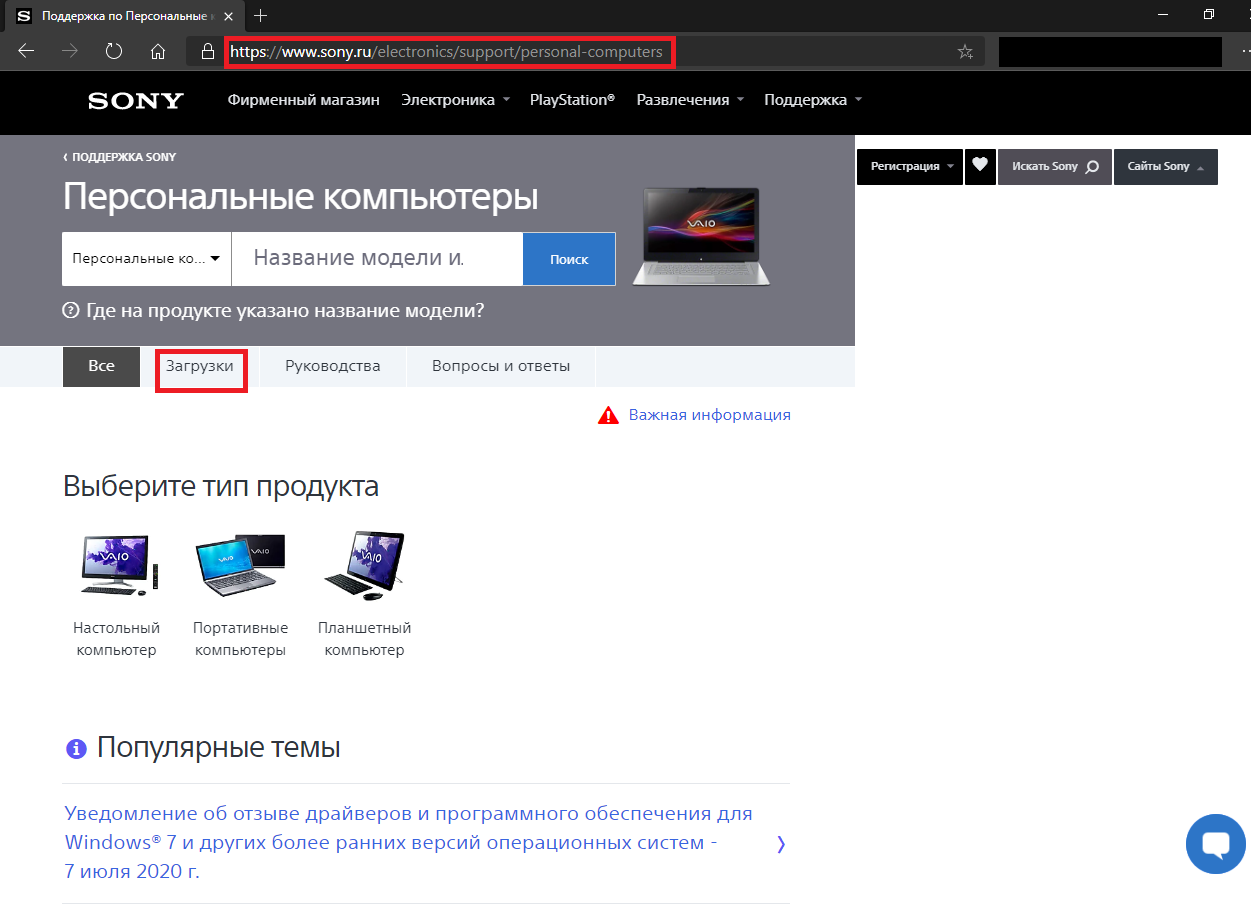This screenshot has width=1251, height=917.
Task: Click the browser back arrow
Action: click(x=26, y=51)
